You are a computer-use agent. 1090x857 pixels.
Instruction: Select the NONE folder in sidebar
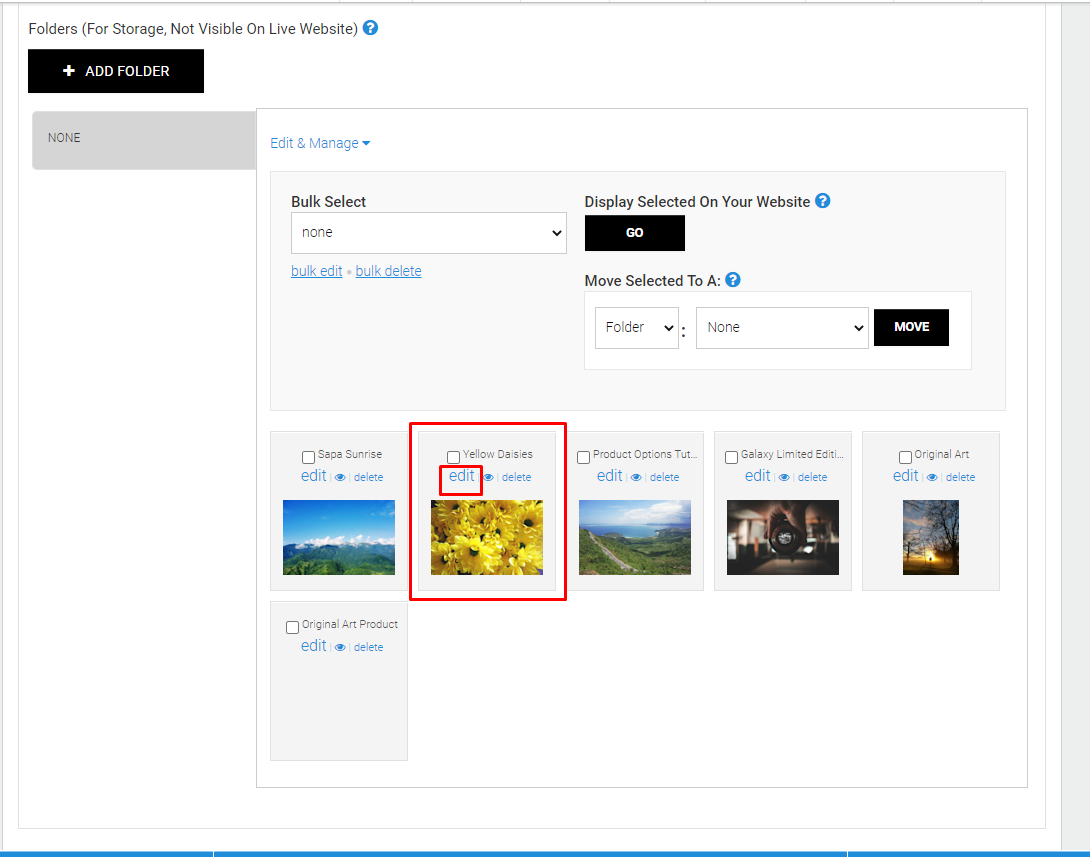click(x=143, y=138)
